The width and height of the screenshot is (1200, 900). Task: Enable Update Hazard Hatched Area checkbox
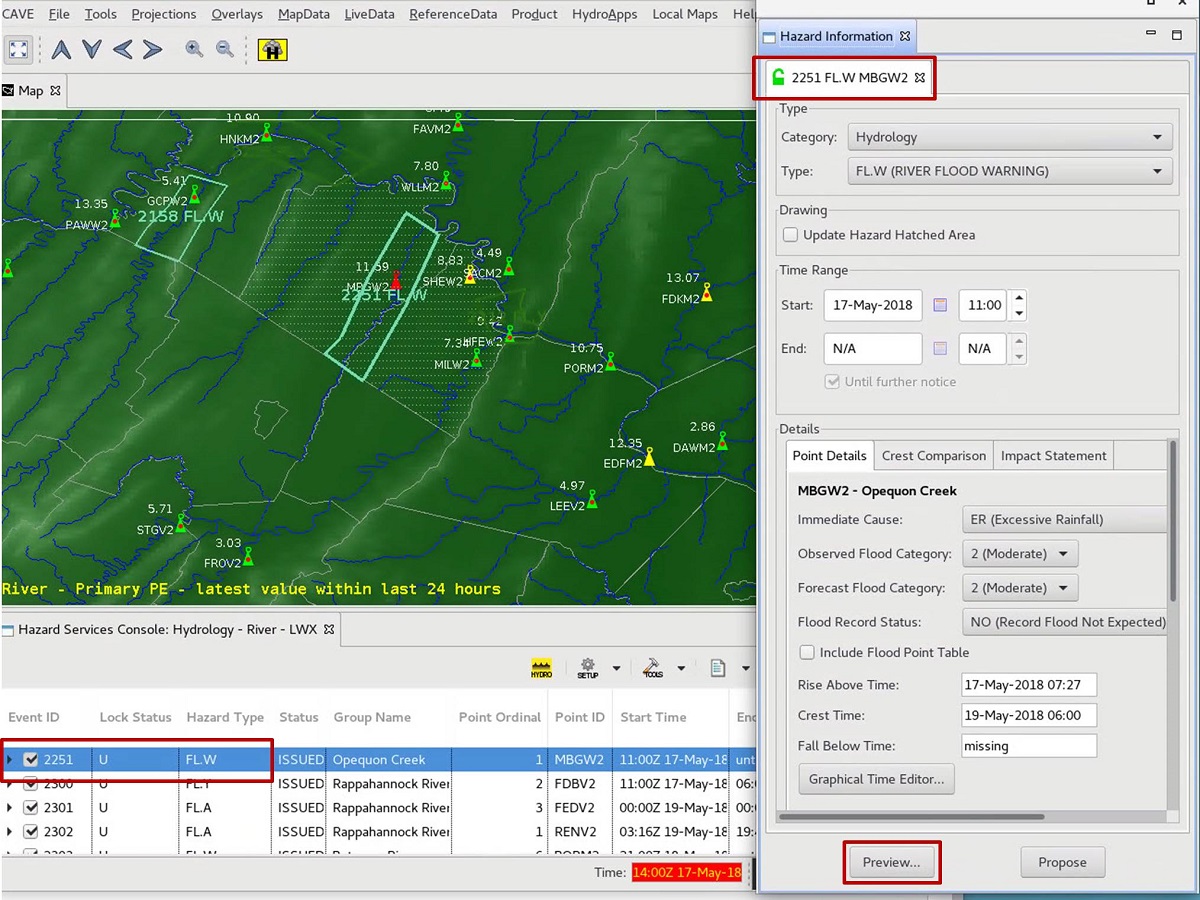click(x=791, y=235)
